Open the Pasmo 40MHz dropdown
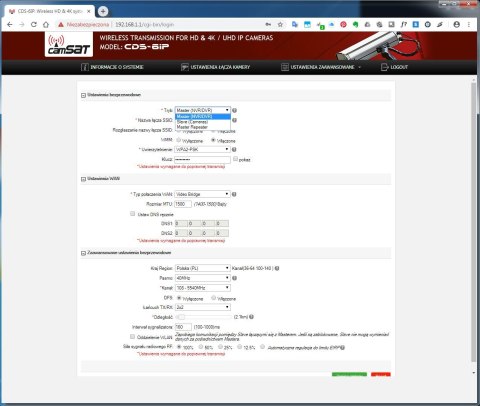Image resolution: width=480 pixels, height=406 pixels. 202,278
